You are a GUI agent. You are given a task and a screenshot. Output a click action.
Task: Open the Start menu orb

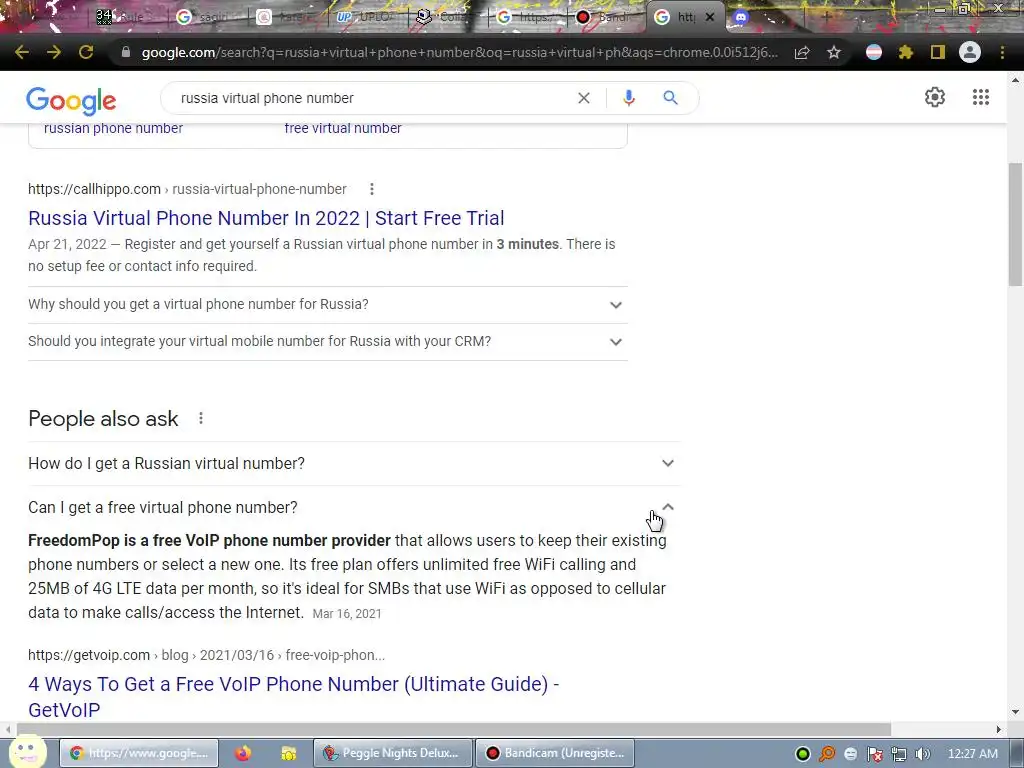click(x=27, y=752)
